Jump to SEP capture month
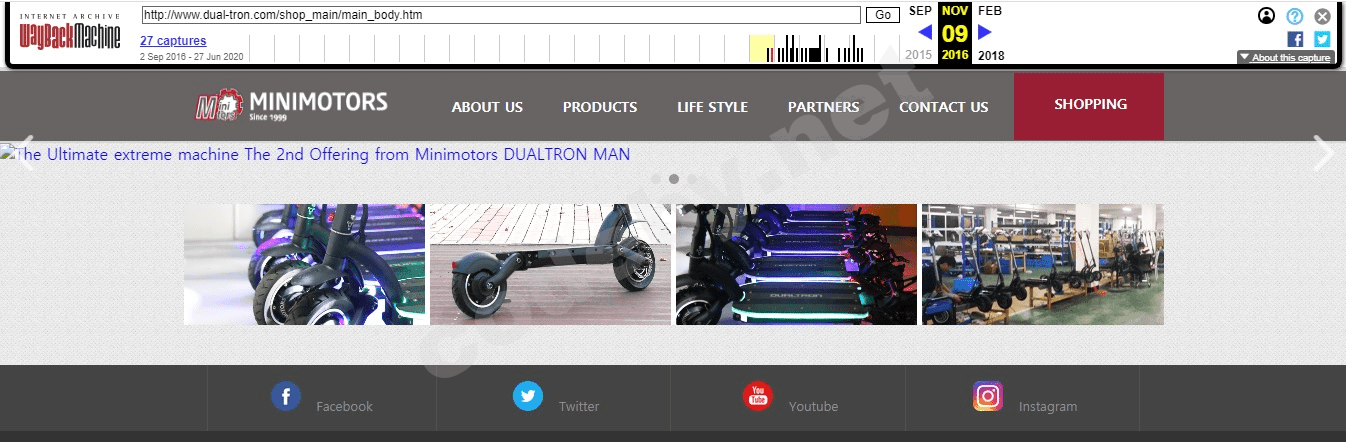The image size is (1346, 442). [920, 11]
